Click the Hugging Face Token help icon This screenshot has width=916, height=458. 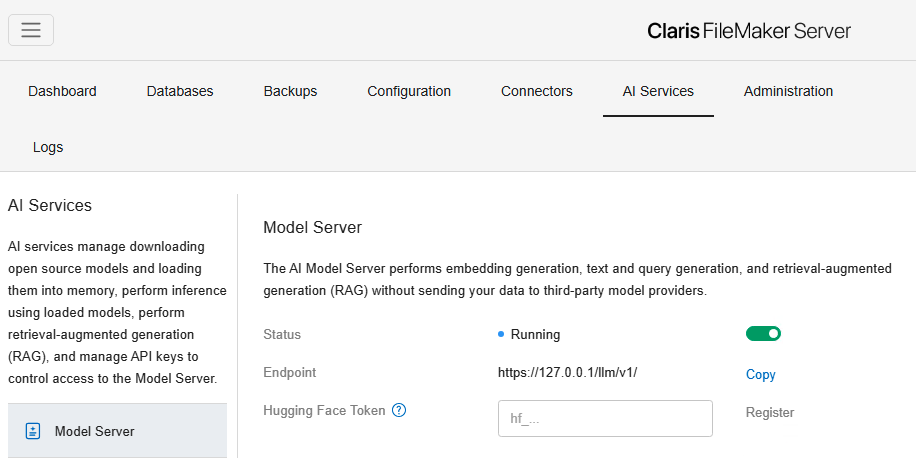coord(399,410)
